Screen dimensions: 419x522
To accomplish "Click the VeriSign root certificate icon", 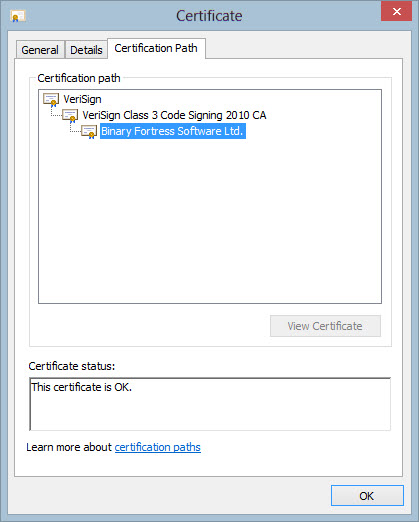I will (51, 99).
